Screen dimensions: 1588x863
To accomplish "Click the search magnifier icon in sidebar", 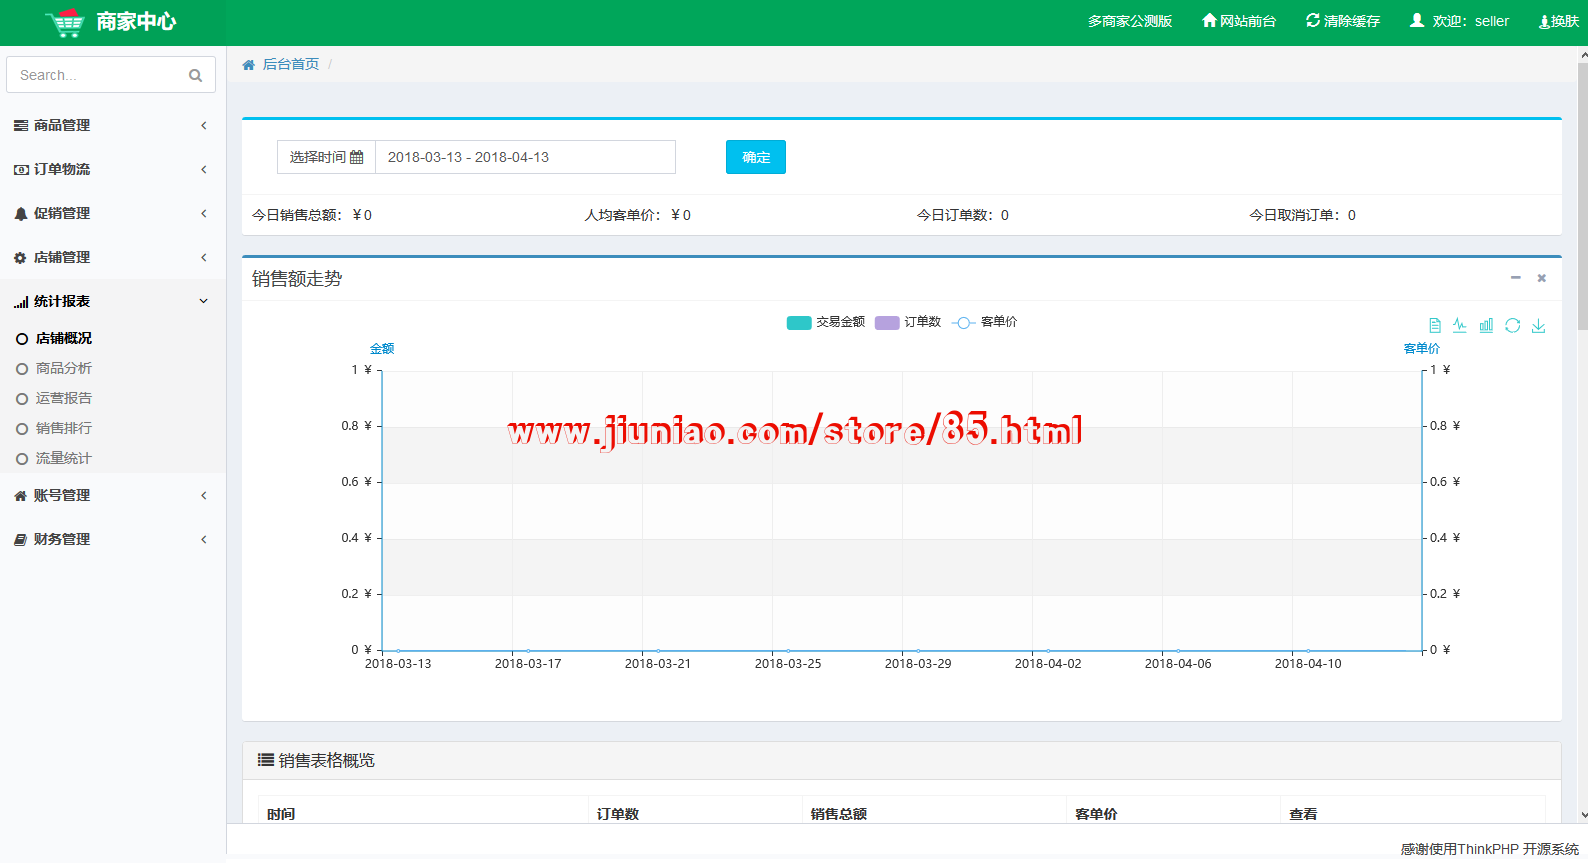I will [x=195, y=75].
